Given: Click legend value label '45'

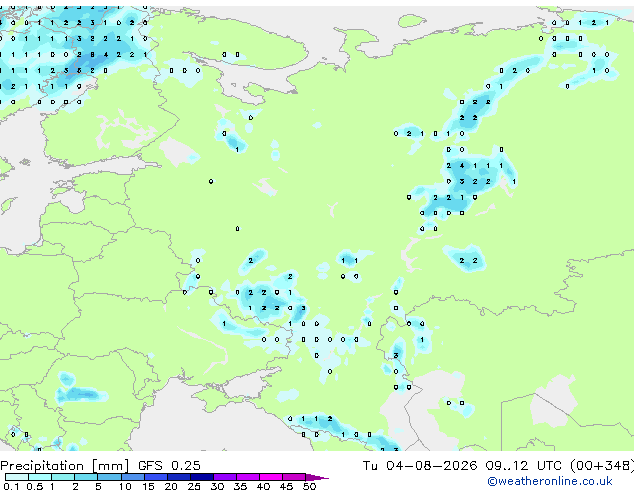Looking at the screenshot, I should pyautogui.click(x=286, y=486).
